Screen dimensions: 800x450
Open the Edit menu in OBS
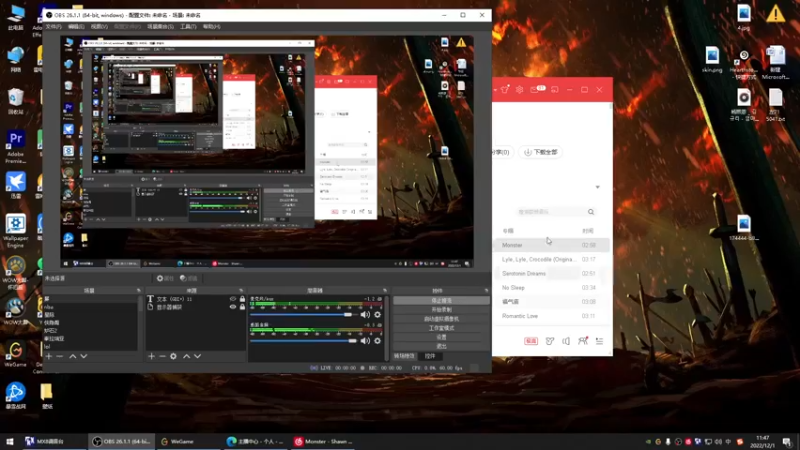click(x=76, y=27)
